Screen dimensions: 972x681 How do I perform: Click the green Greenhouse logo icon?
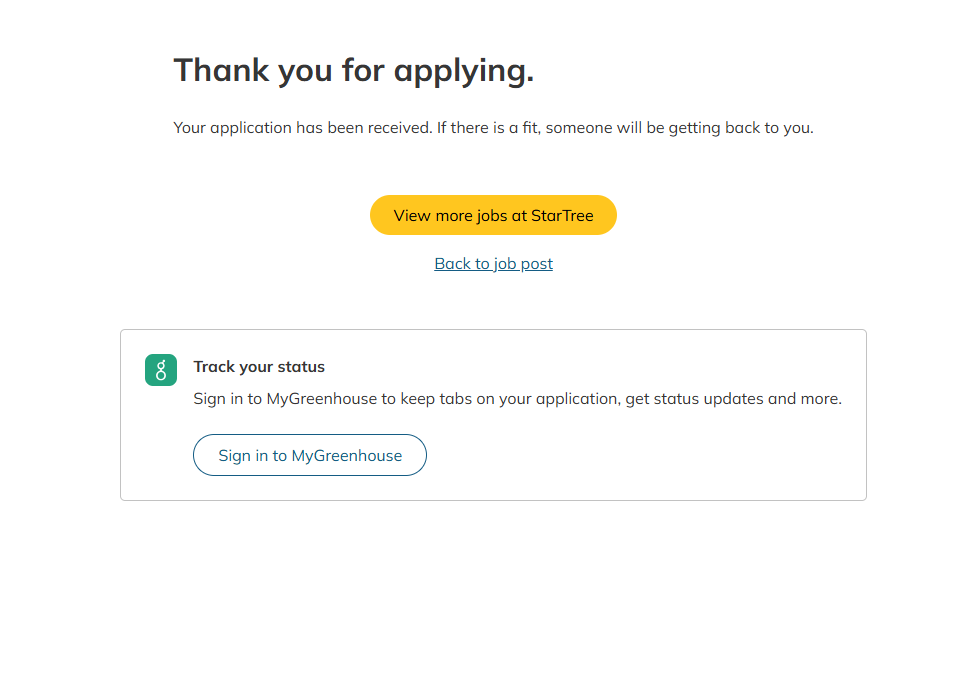tap(160, 370)
